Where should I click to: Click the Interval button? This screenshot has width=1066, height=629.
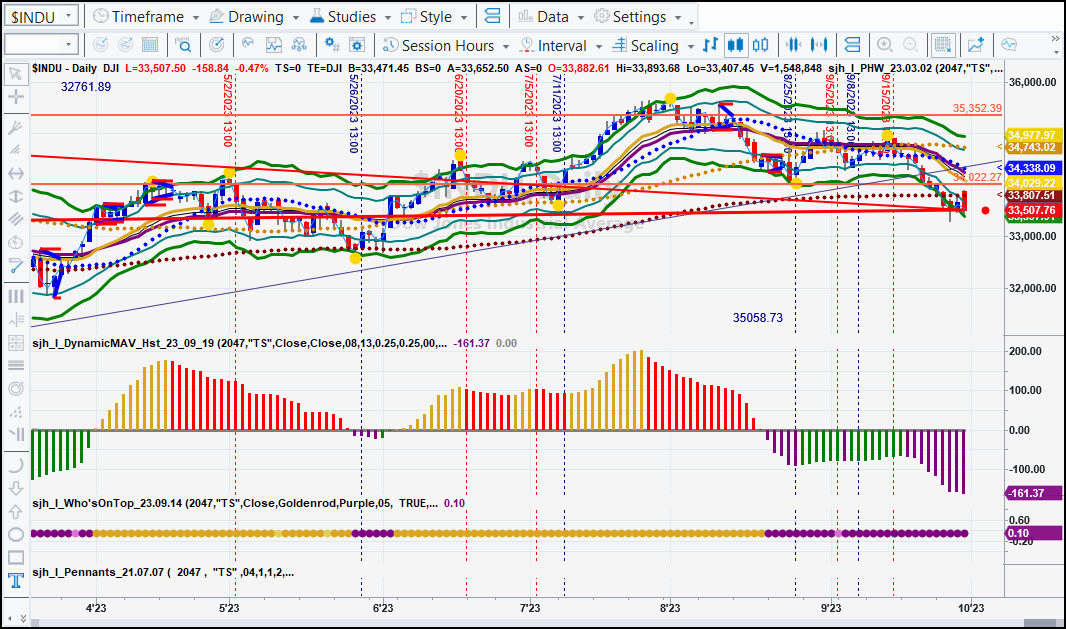coord(553,46)
